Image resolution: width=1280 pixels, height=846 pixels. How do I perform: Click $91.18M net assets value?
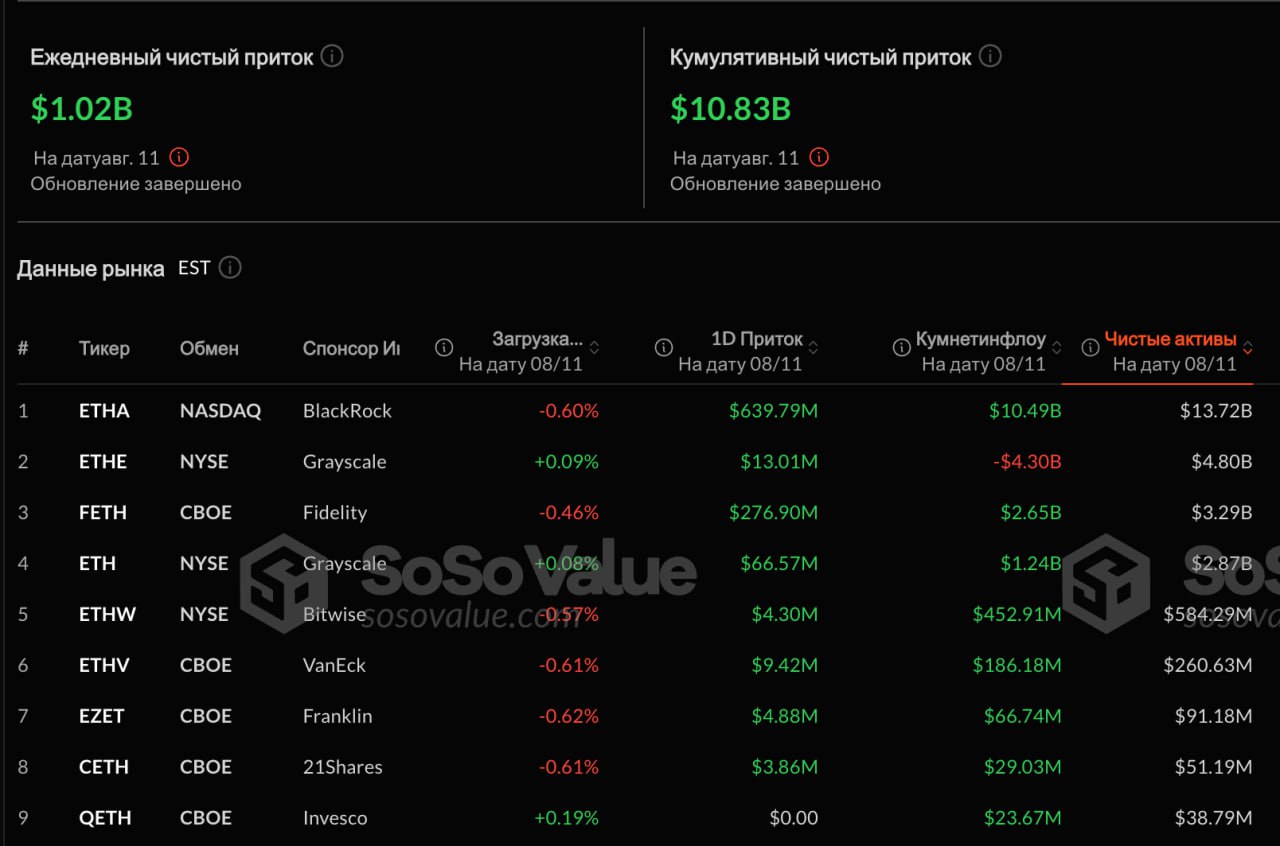pos(1214,716)
